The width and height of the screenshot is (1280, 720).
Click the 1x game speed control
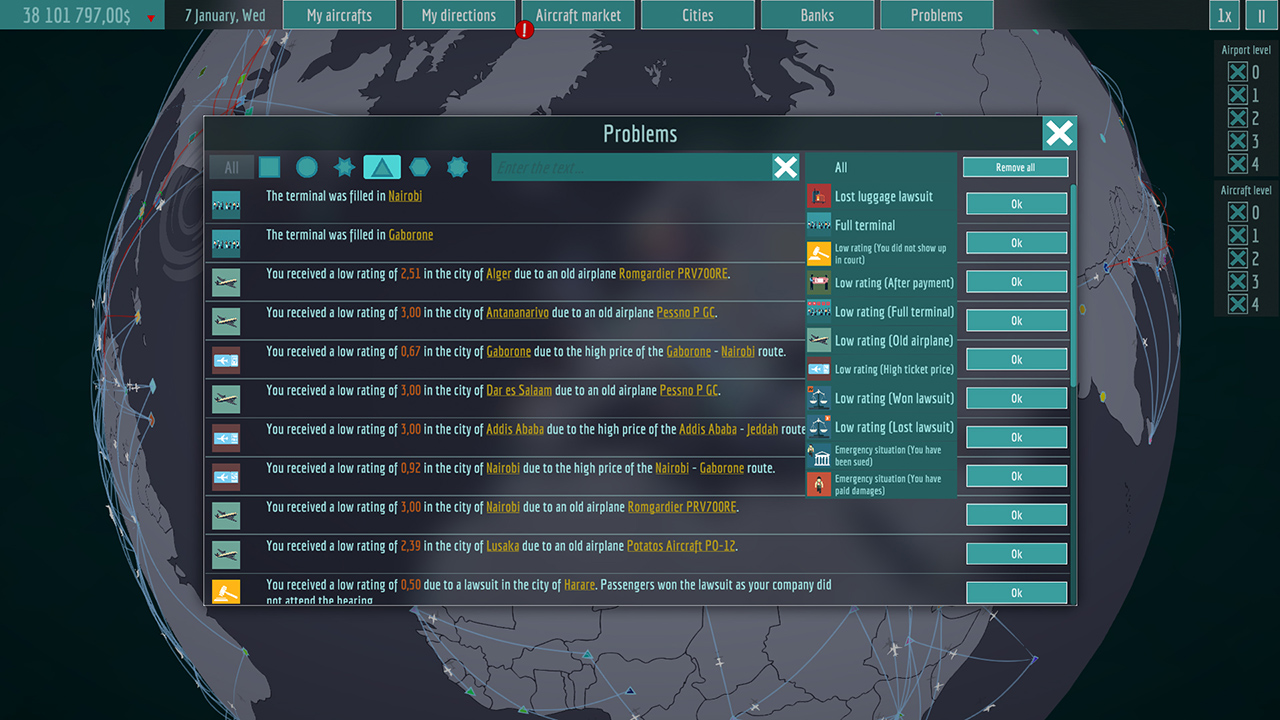pyautogui.click(x=1224, y=15)
